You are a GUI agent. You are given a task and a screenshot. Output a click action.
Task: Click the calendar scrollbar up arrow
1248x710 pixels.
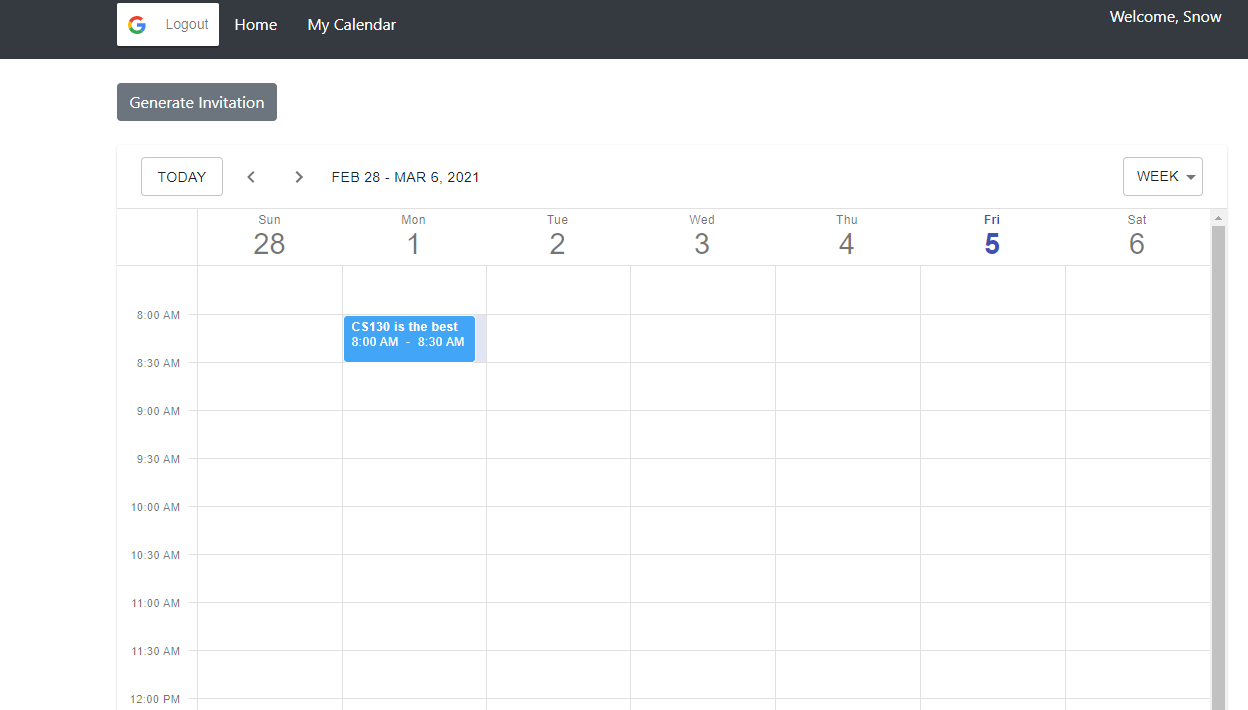[x=1218, y=218]
